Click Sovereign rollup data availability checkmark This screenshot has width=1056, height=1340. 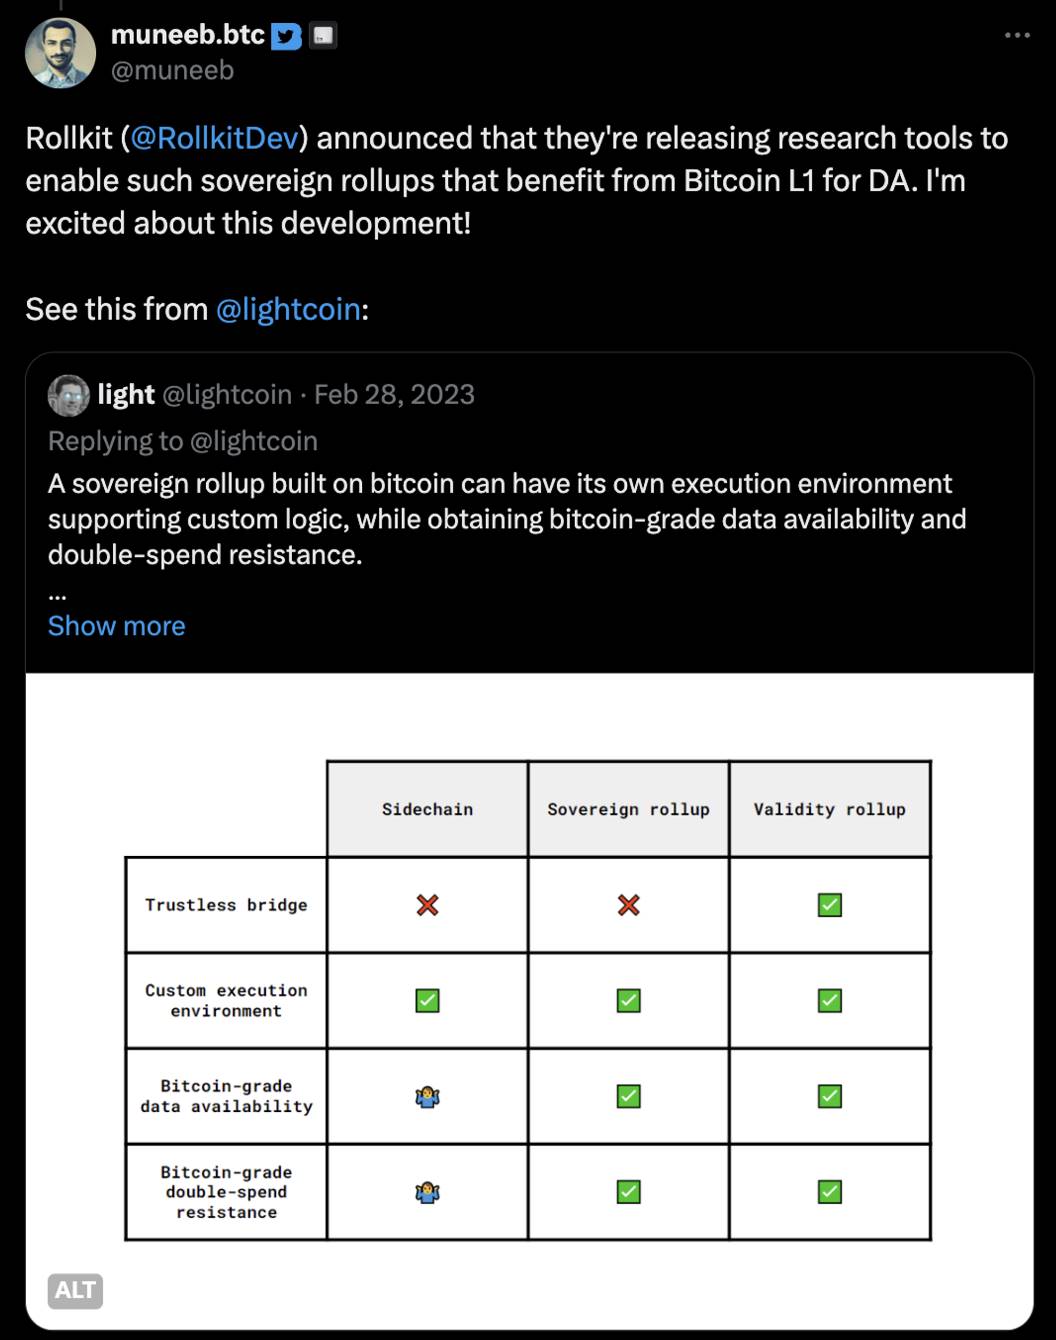[x=628, y=1097]
